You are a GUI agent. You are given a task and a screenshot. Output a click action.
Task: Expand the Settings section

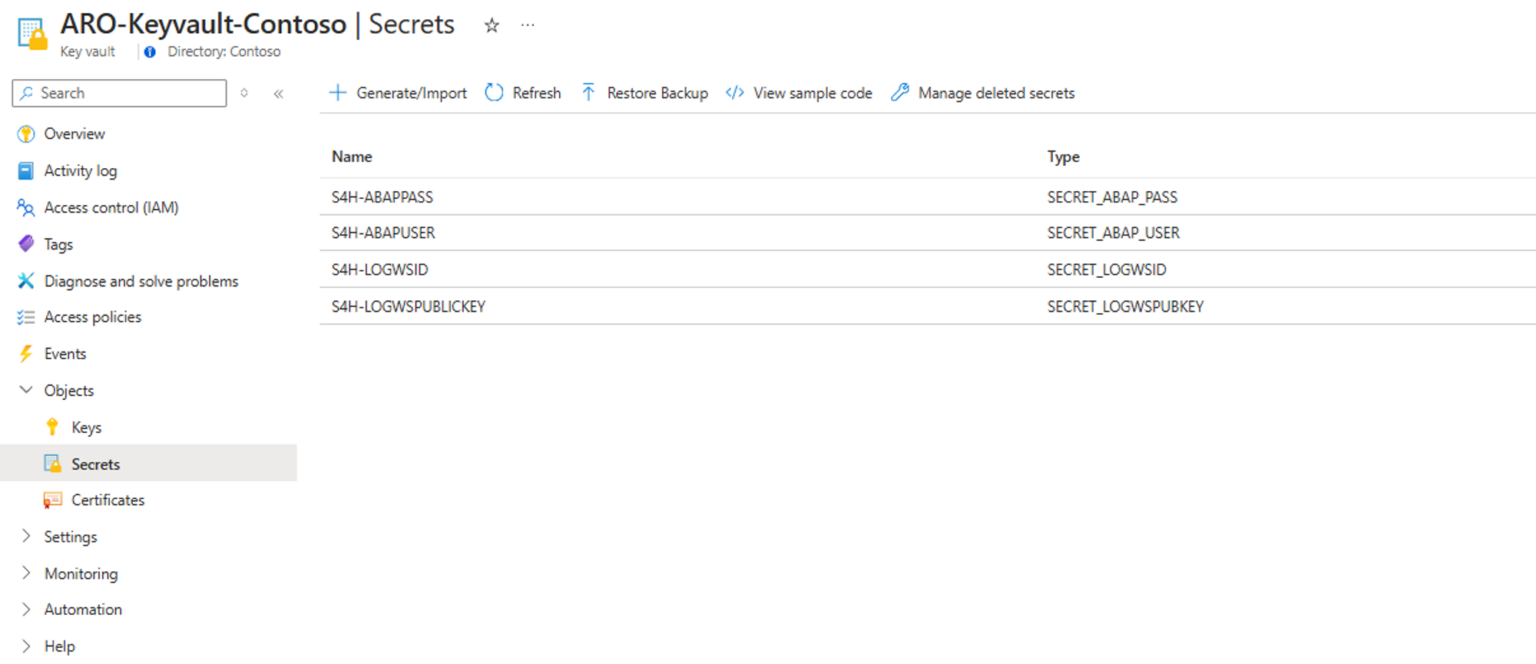[x=25, y=536]
